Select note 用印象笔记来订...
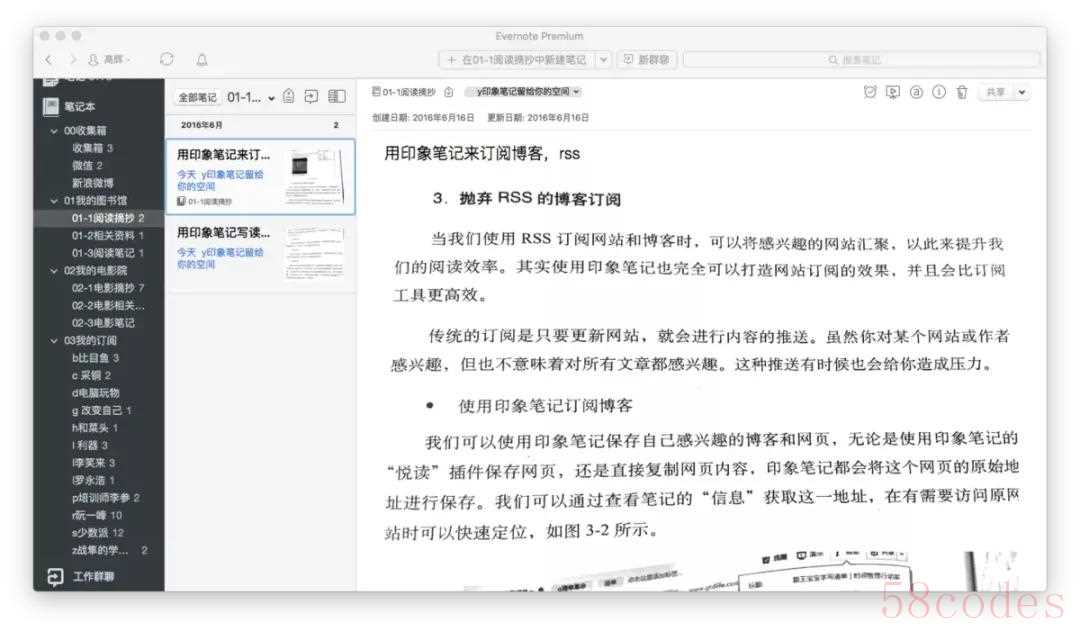The width and height of the screenshot is (1080, 631). click(260, 176)
